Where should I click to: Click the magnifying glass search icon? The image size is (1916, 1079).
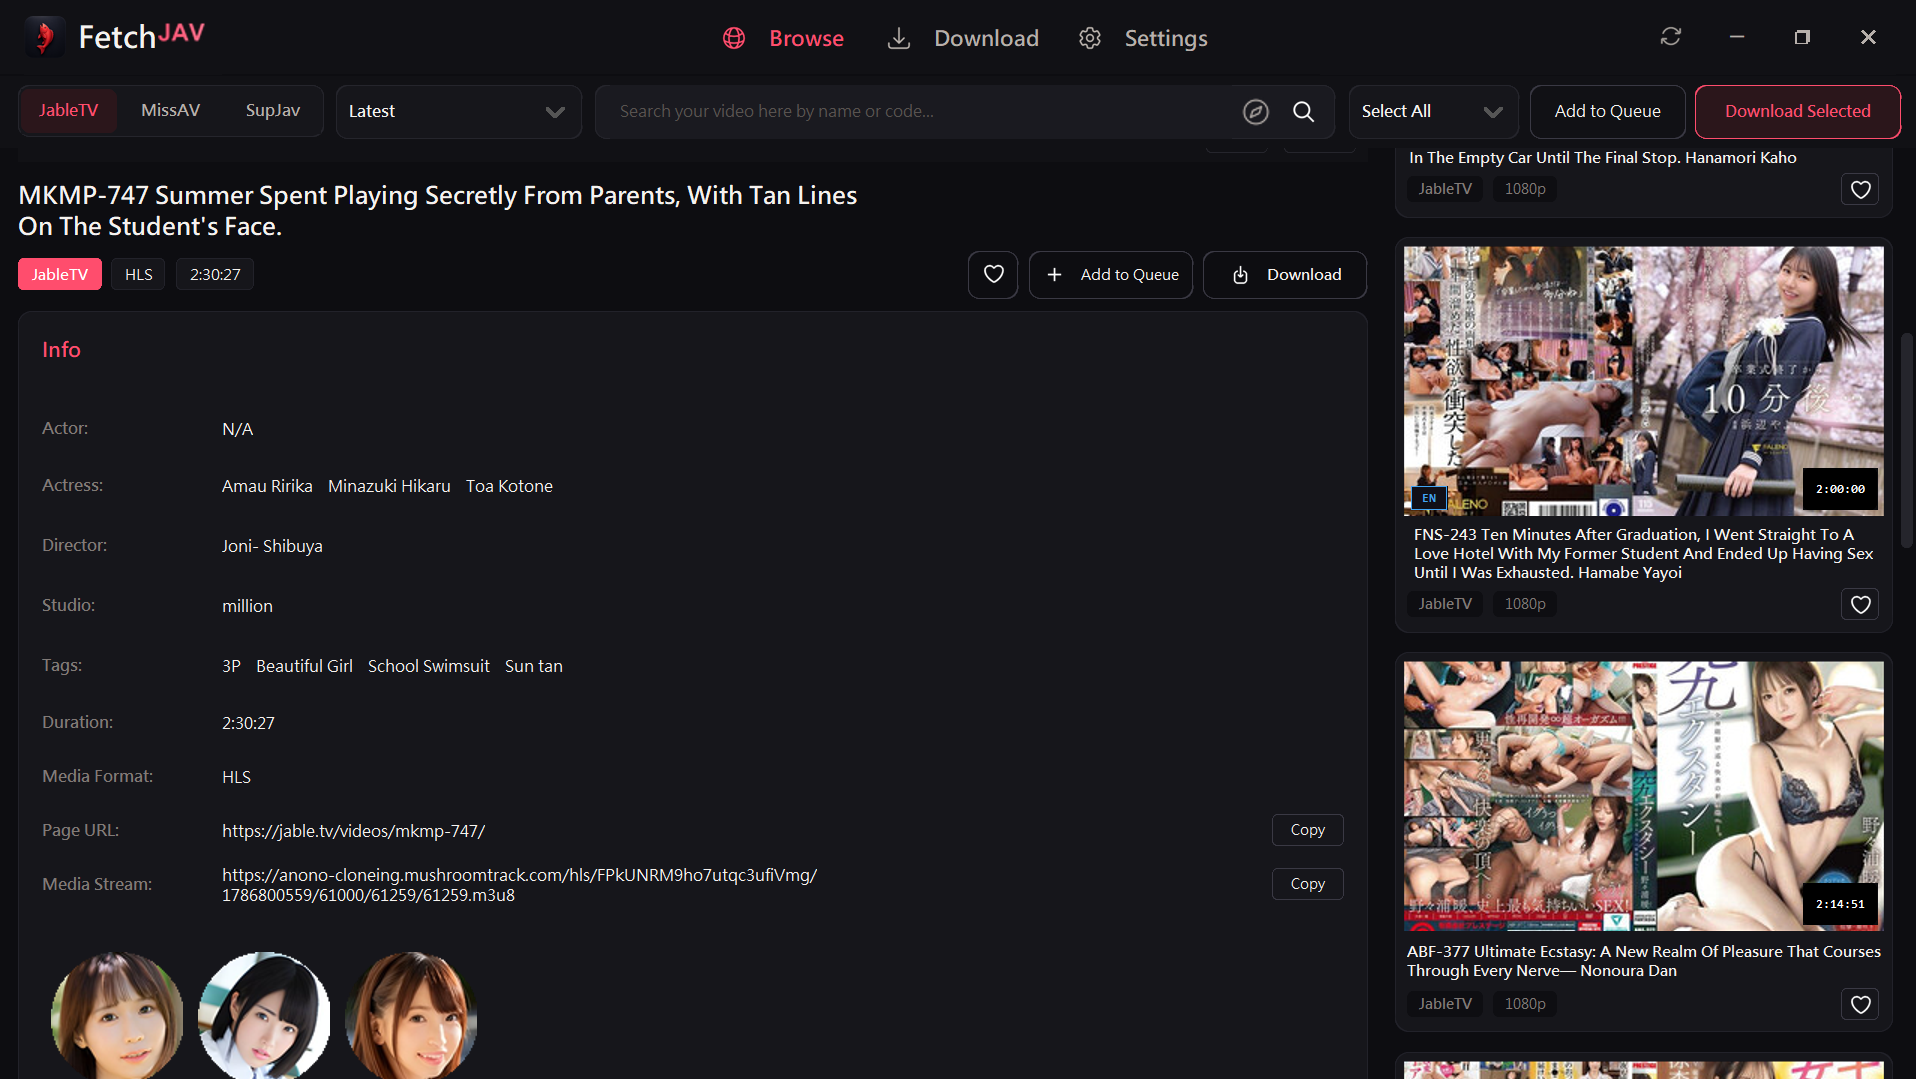(1304, 112)
